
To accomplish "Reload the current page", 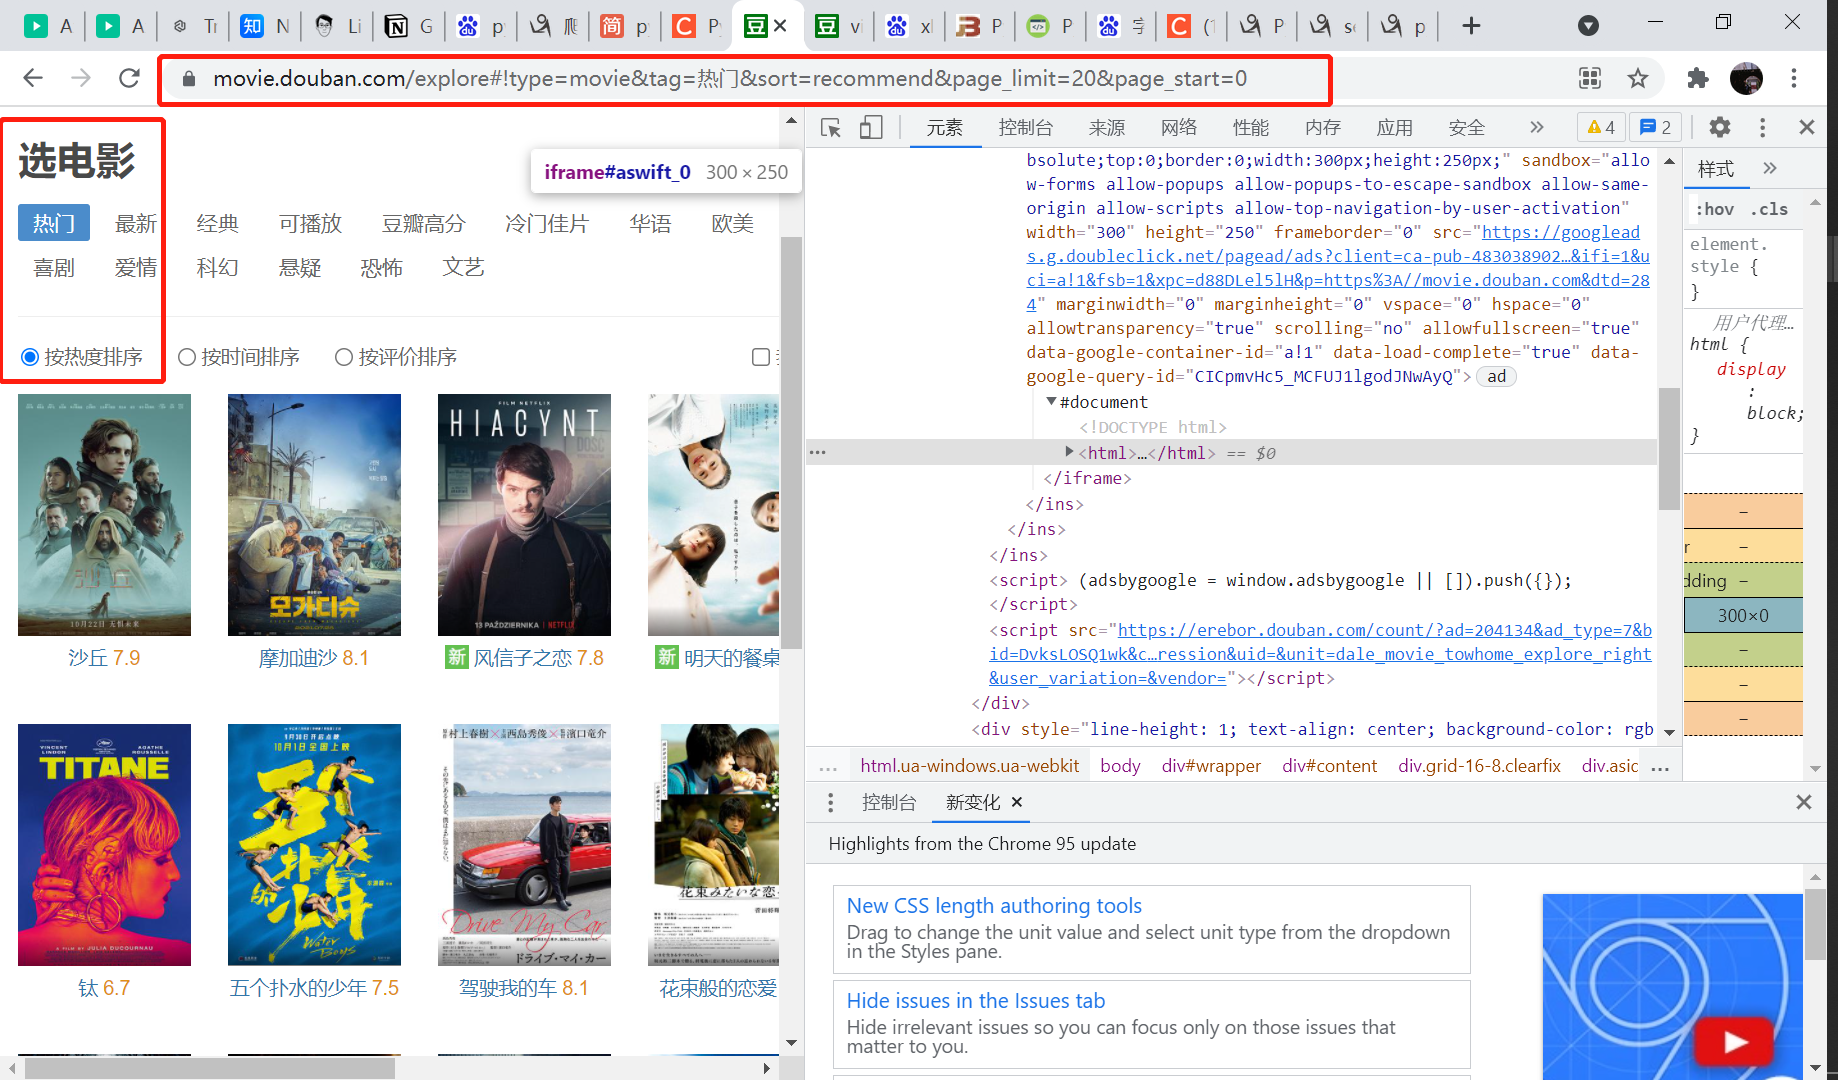I will click(x=129, y=78).
